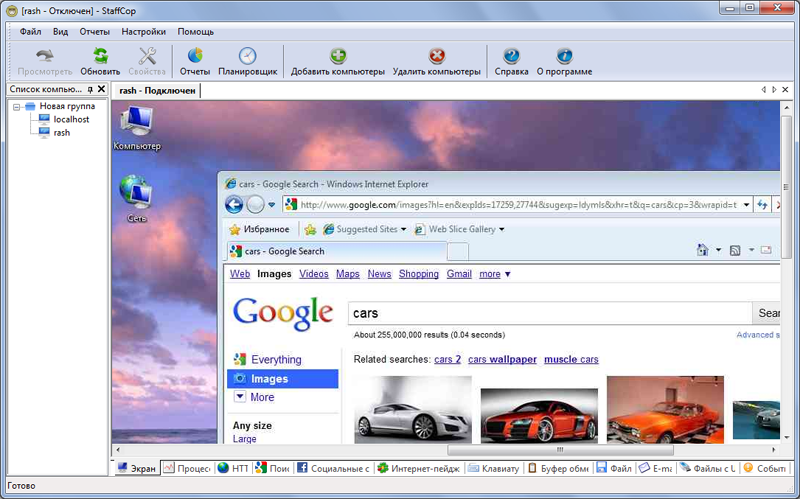This screenshot has height=499, width=800.
Task: Switch to Социальные сети bottom tab
Action: tap(333, 468)
